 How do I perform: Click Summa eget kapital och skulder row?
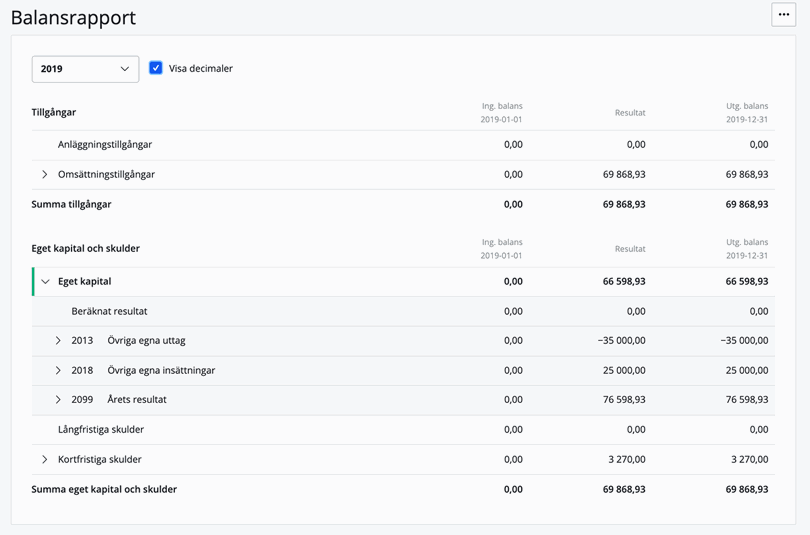(104, 490)
